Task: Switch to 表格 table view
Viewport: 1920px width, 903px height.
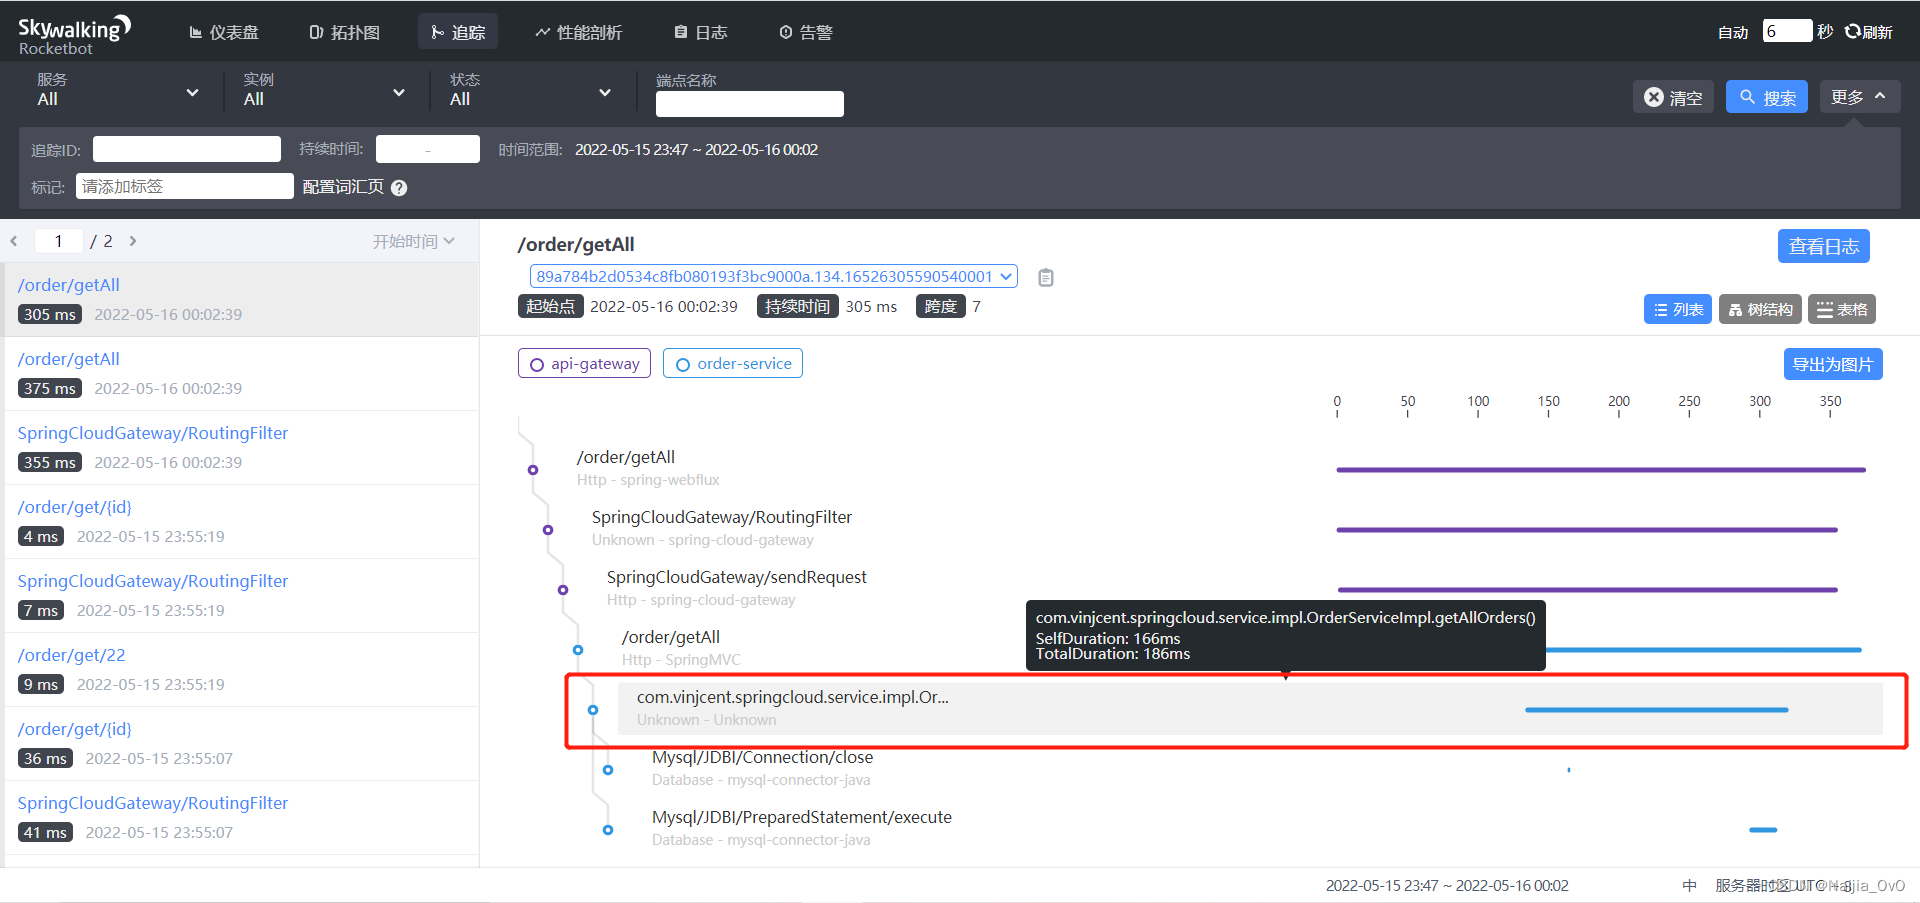Action: click(x=1841, y=309)
